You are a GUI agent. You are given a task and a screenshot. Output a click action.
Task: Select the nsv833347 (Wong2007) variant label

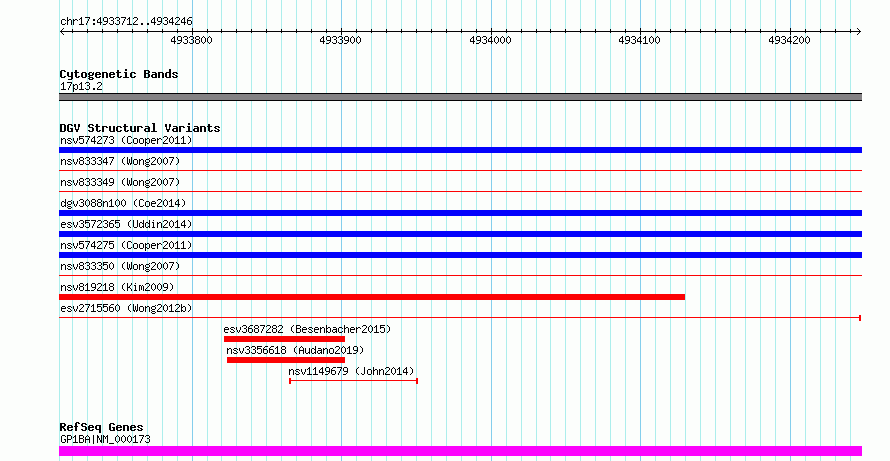coord(120,161)
